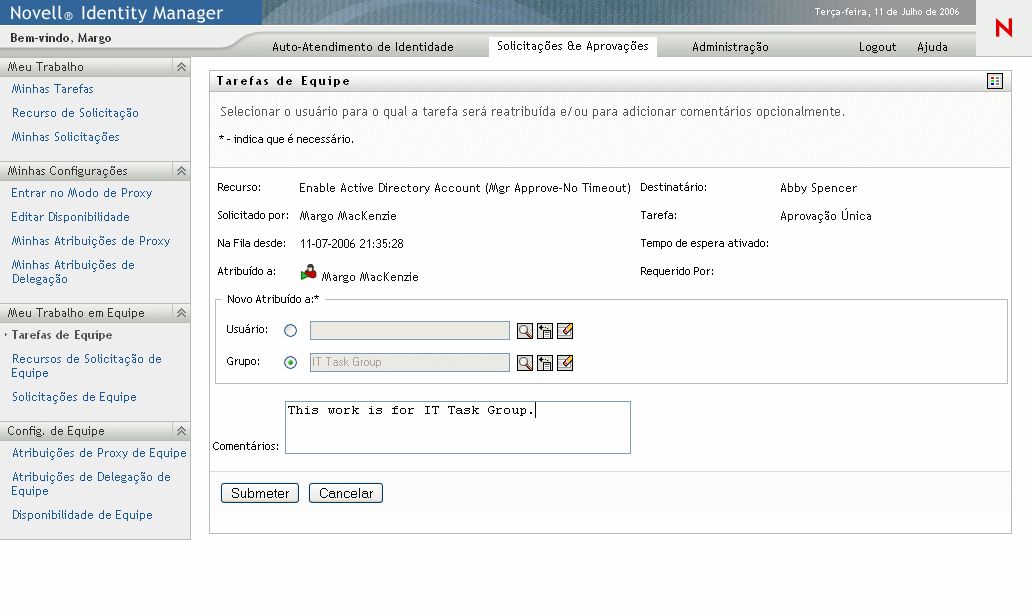
Task: Clear the Grupo field with eraser icon
Action: (x=565, y=362)
